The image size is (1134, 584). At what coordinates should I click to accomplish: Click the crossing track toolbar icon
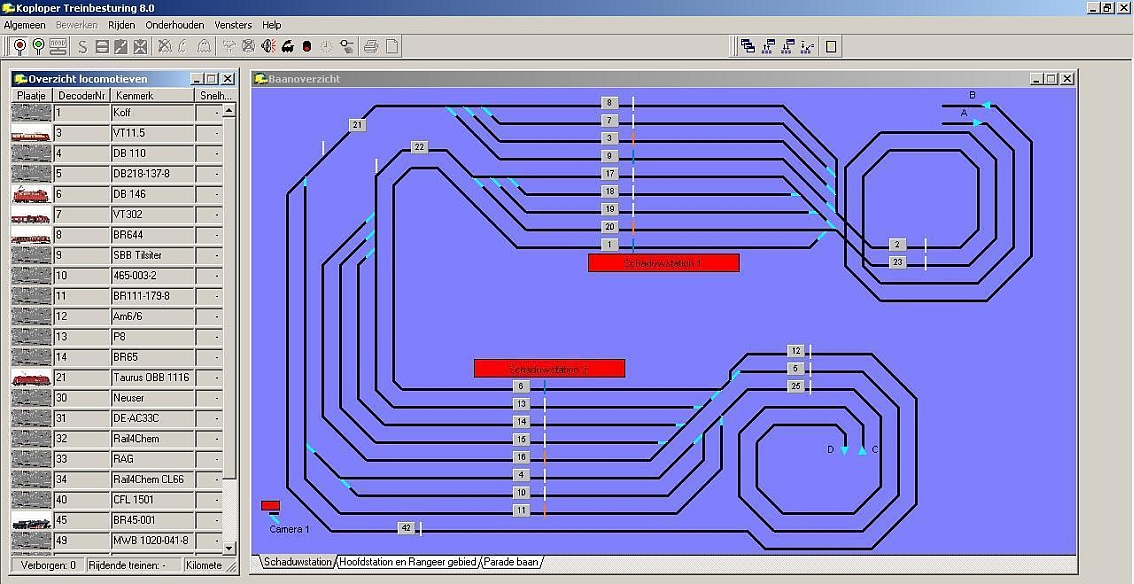(140, 47)
